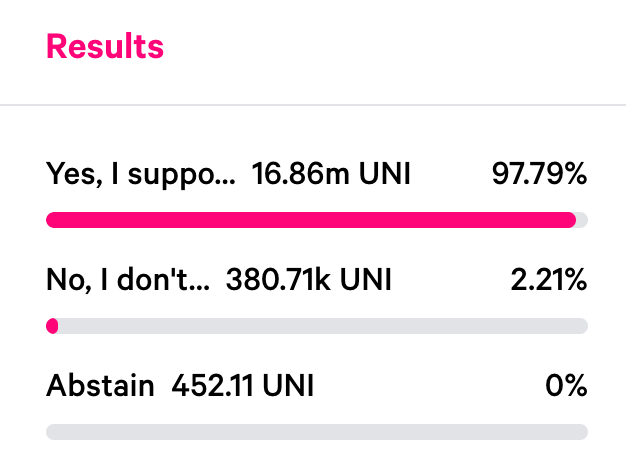Image resolution: width=626 pixels, height=472 pixels.
Task: Click the 'UNI' token text in the Abstain row
Action: (288, 385)
